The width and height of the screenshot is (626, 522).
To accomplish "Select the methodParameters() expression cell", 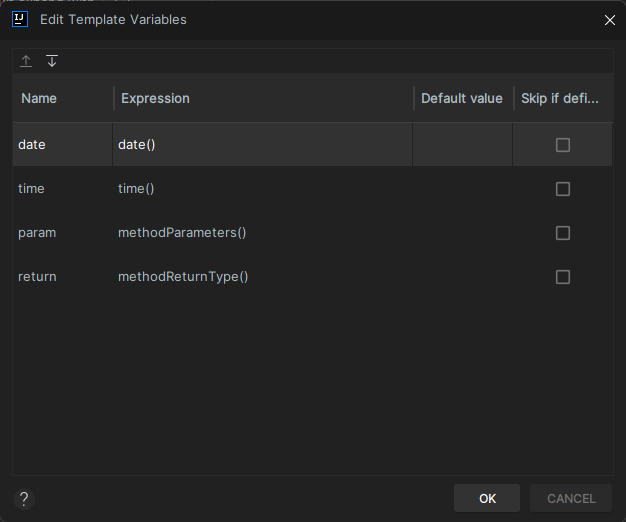I will [x=263, y=233].
